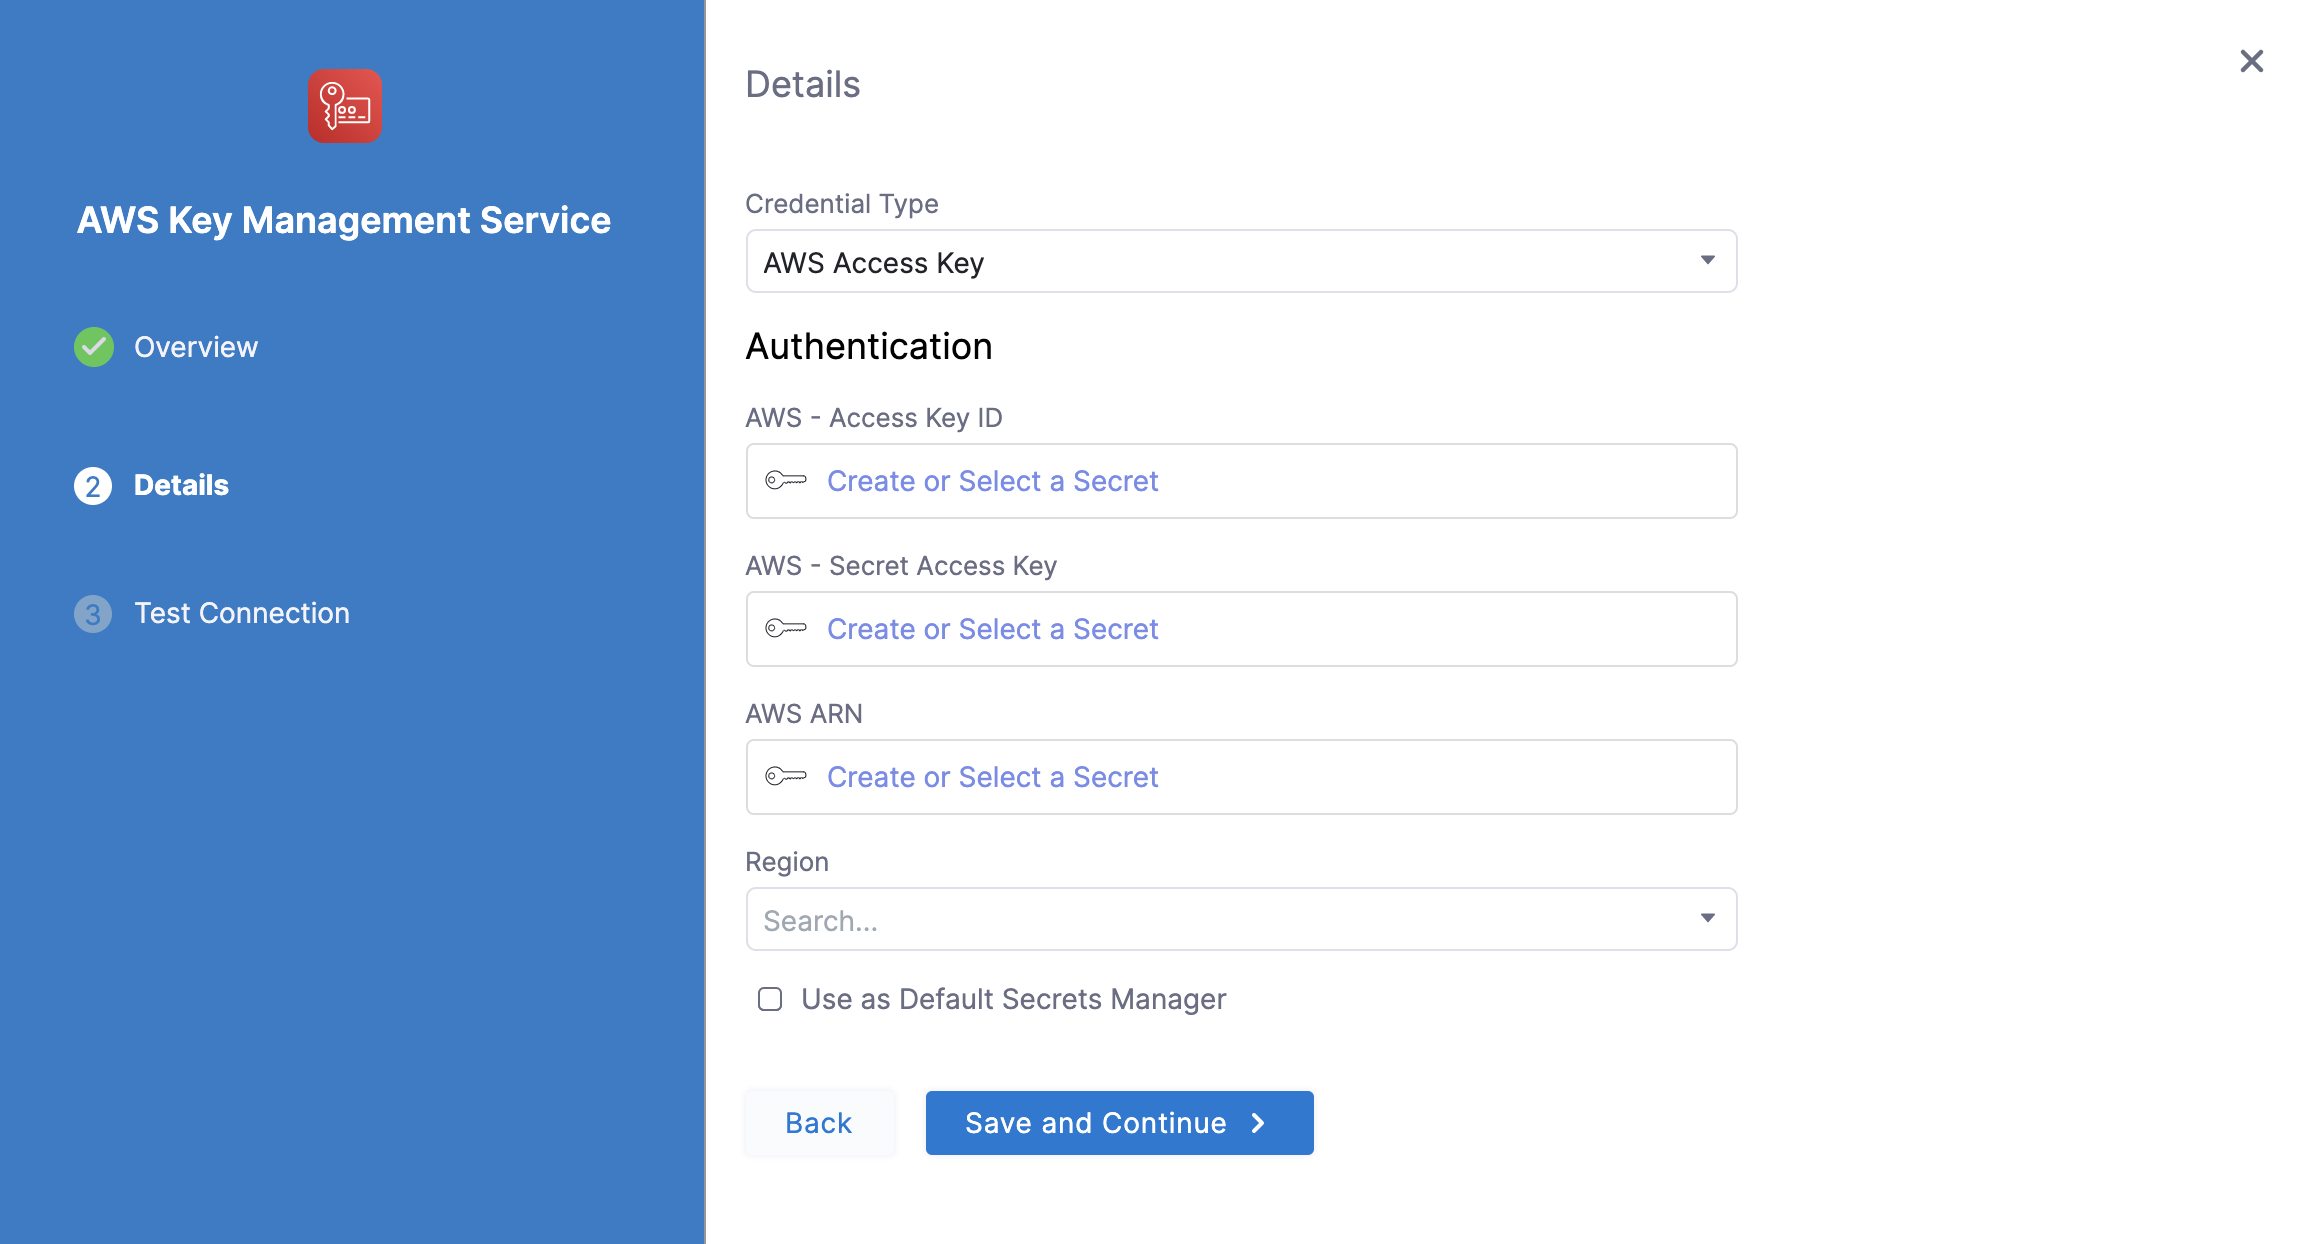Click the Back button
This screenshot has width=2316, height=1244.
pos(819,1123)
